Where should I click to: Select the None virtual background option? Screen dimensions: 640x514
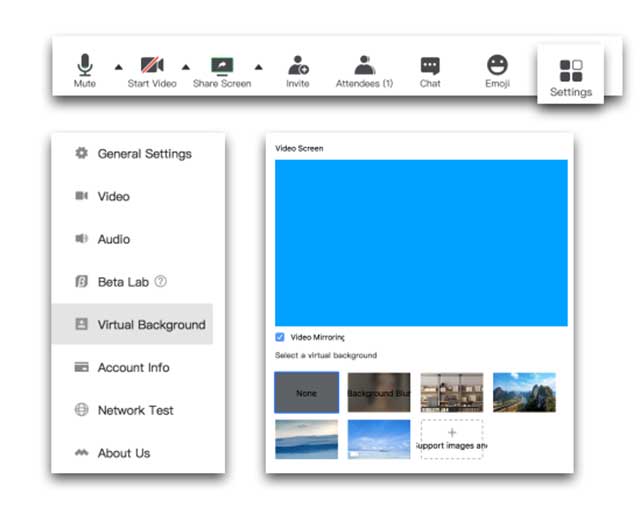[x=306, y=393]
